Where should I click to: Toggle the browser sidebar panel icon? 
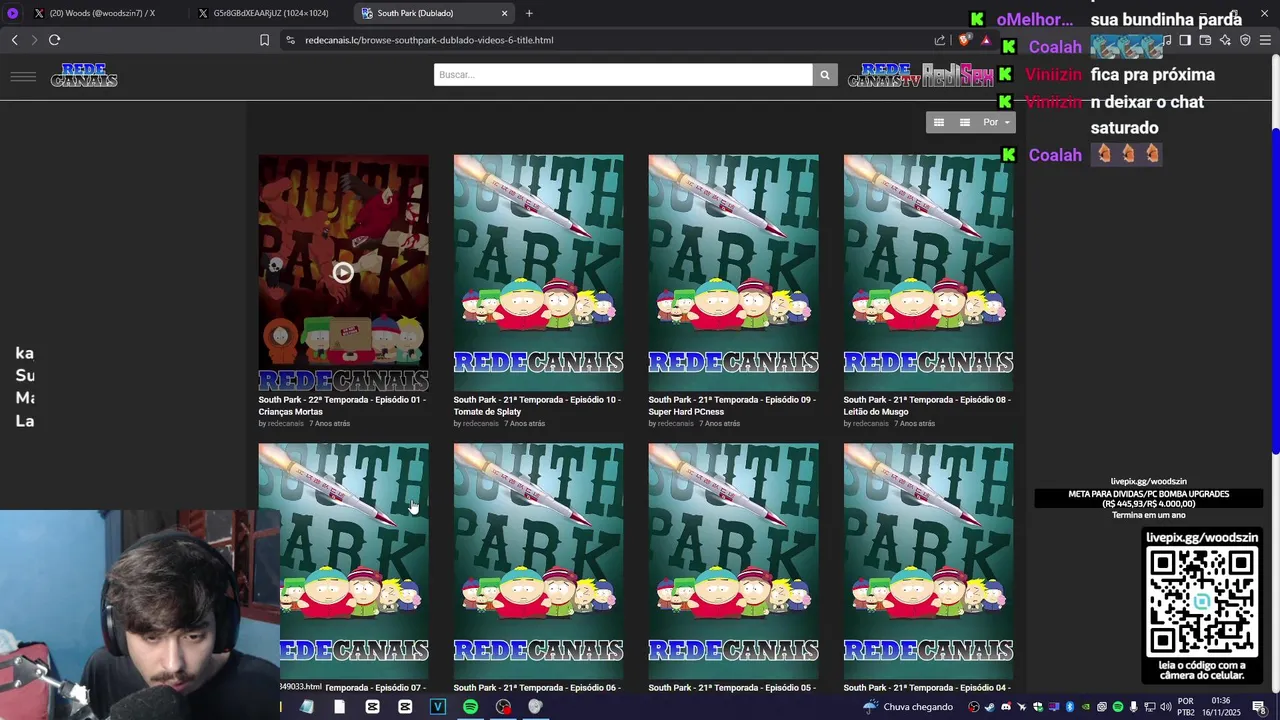tap(1185, 40)
